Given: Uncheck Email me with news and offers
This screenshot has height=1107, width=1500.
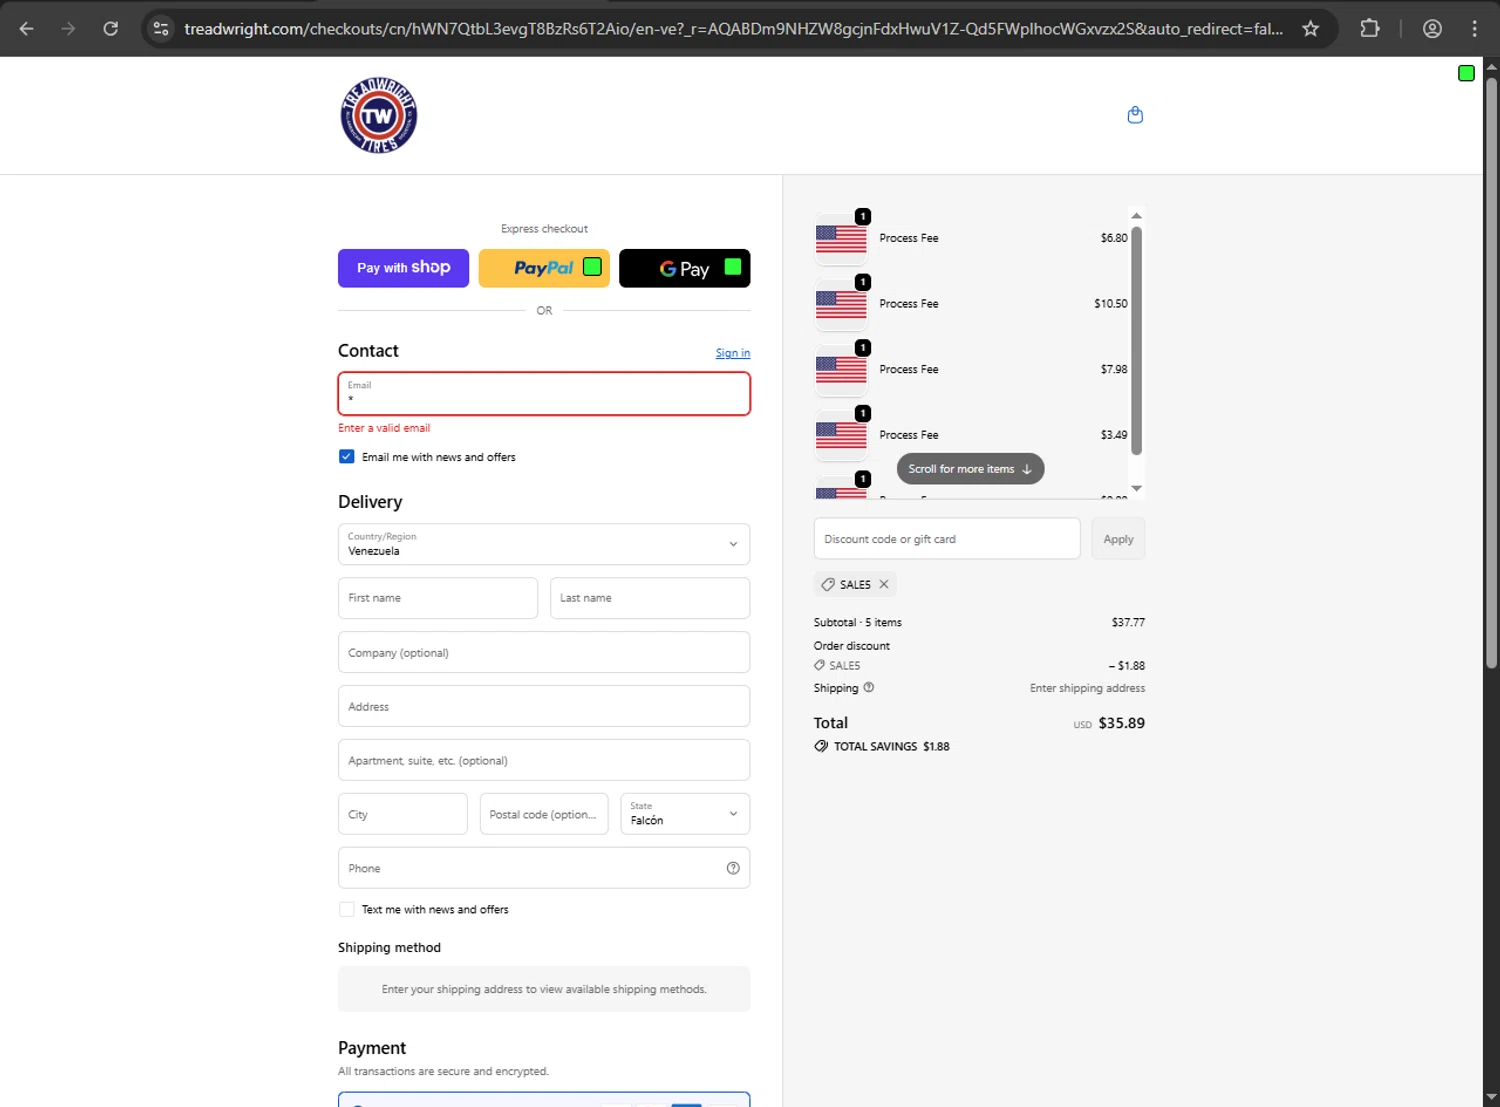Looking at the screenshot, I should 347,456.
